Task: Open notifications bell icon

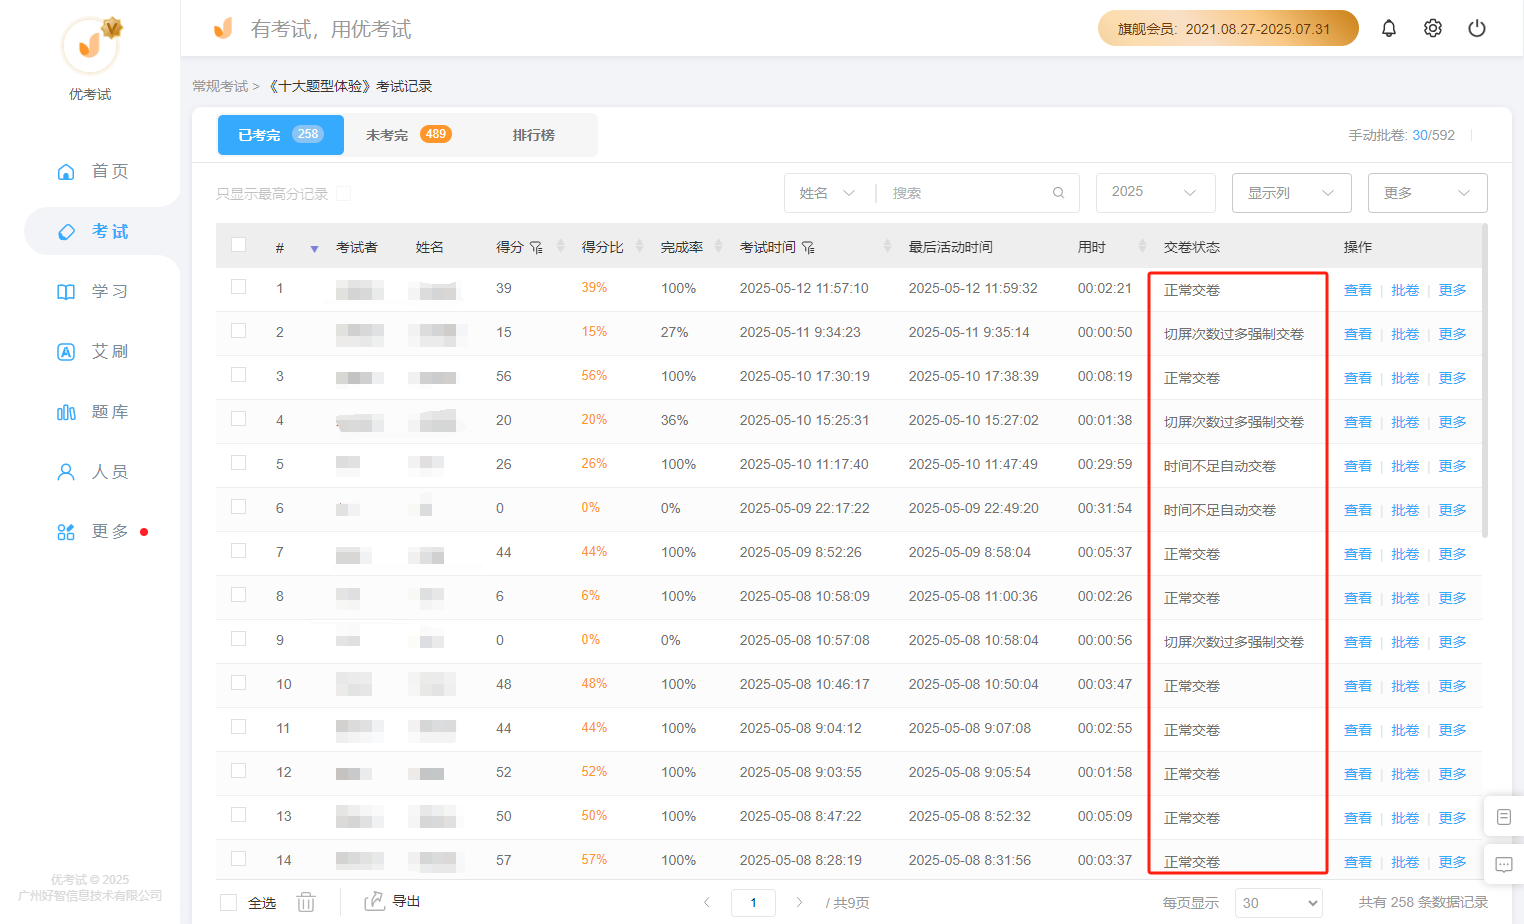Action: coord(1389,28)
